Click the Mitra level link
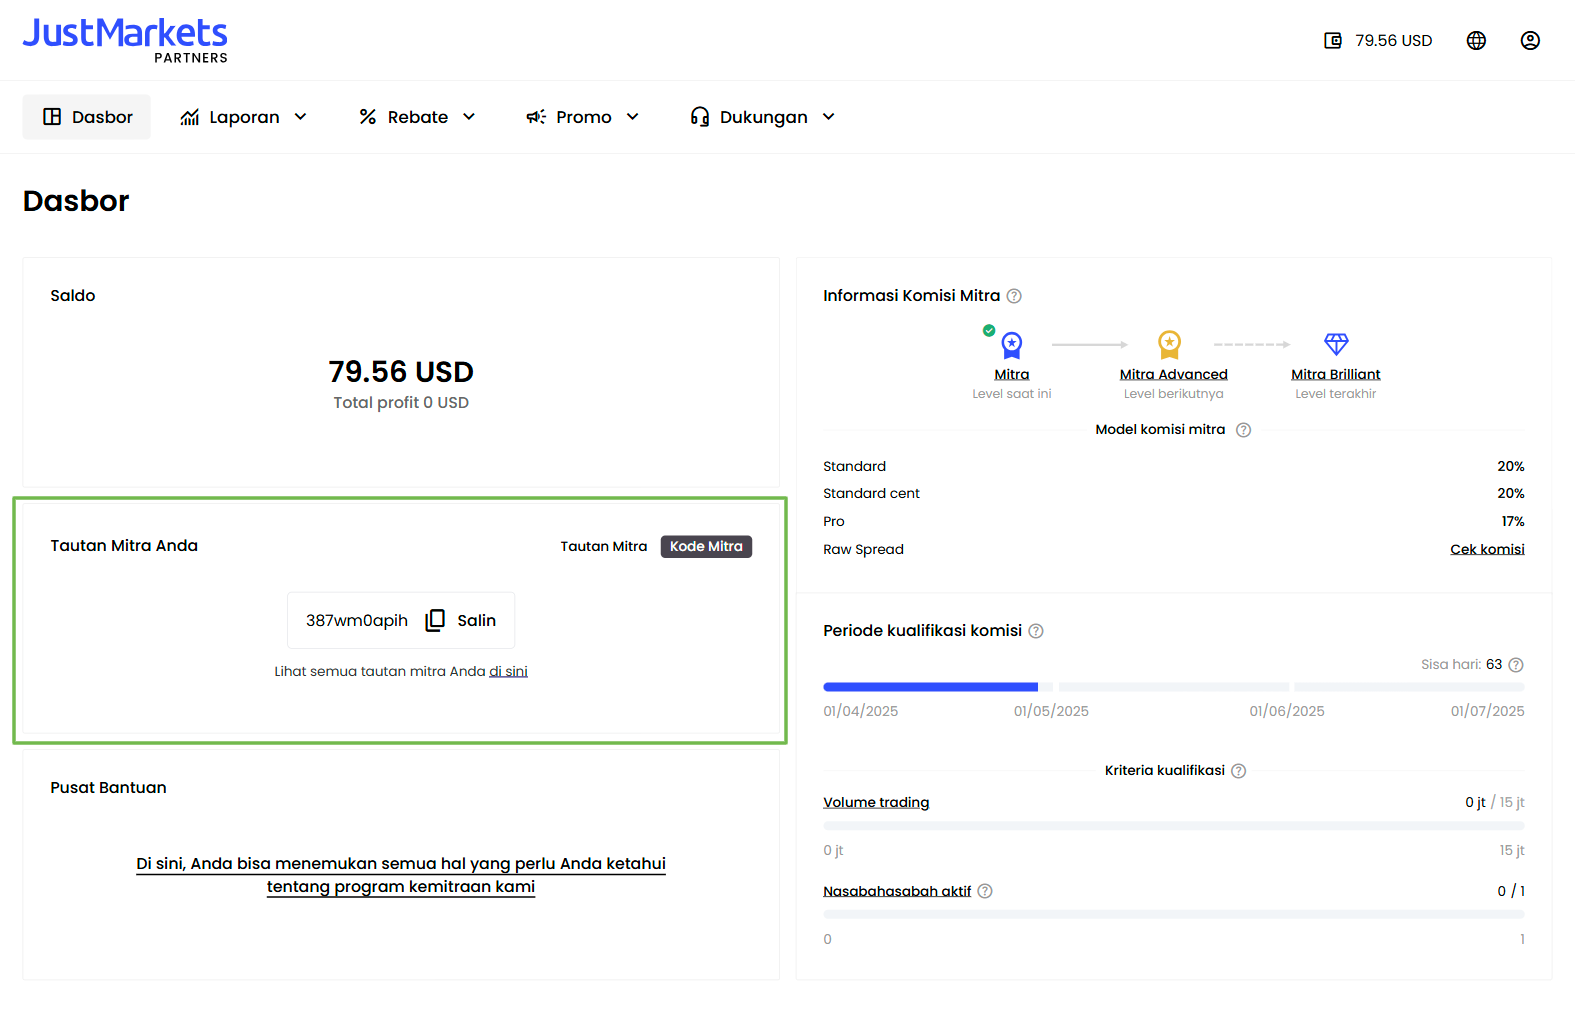This screenshot has width=1575, height=1012. (1012, 374)
